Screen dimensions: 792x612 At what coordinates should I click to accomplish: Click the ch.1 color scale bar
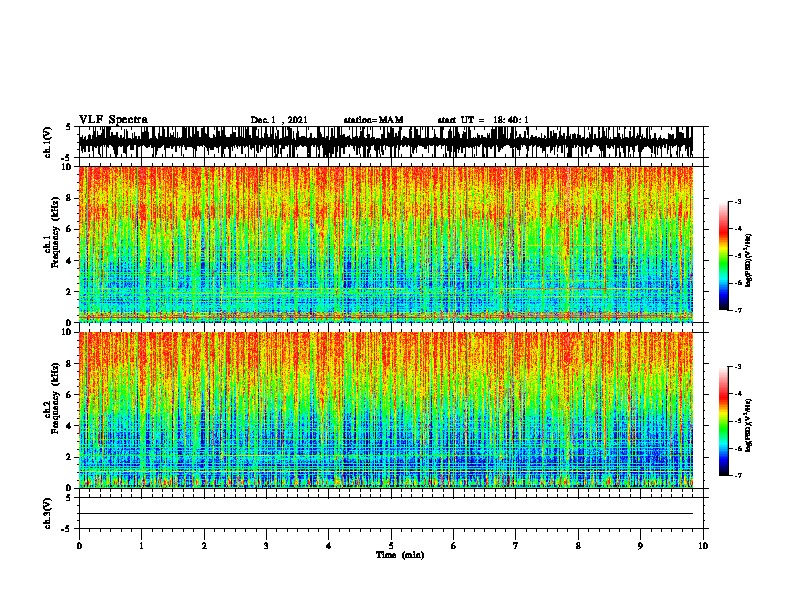723,256
